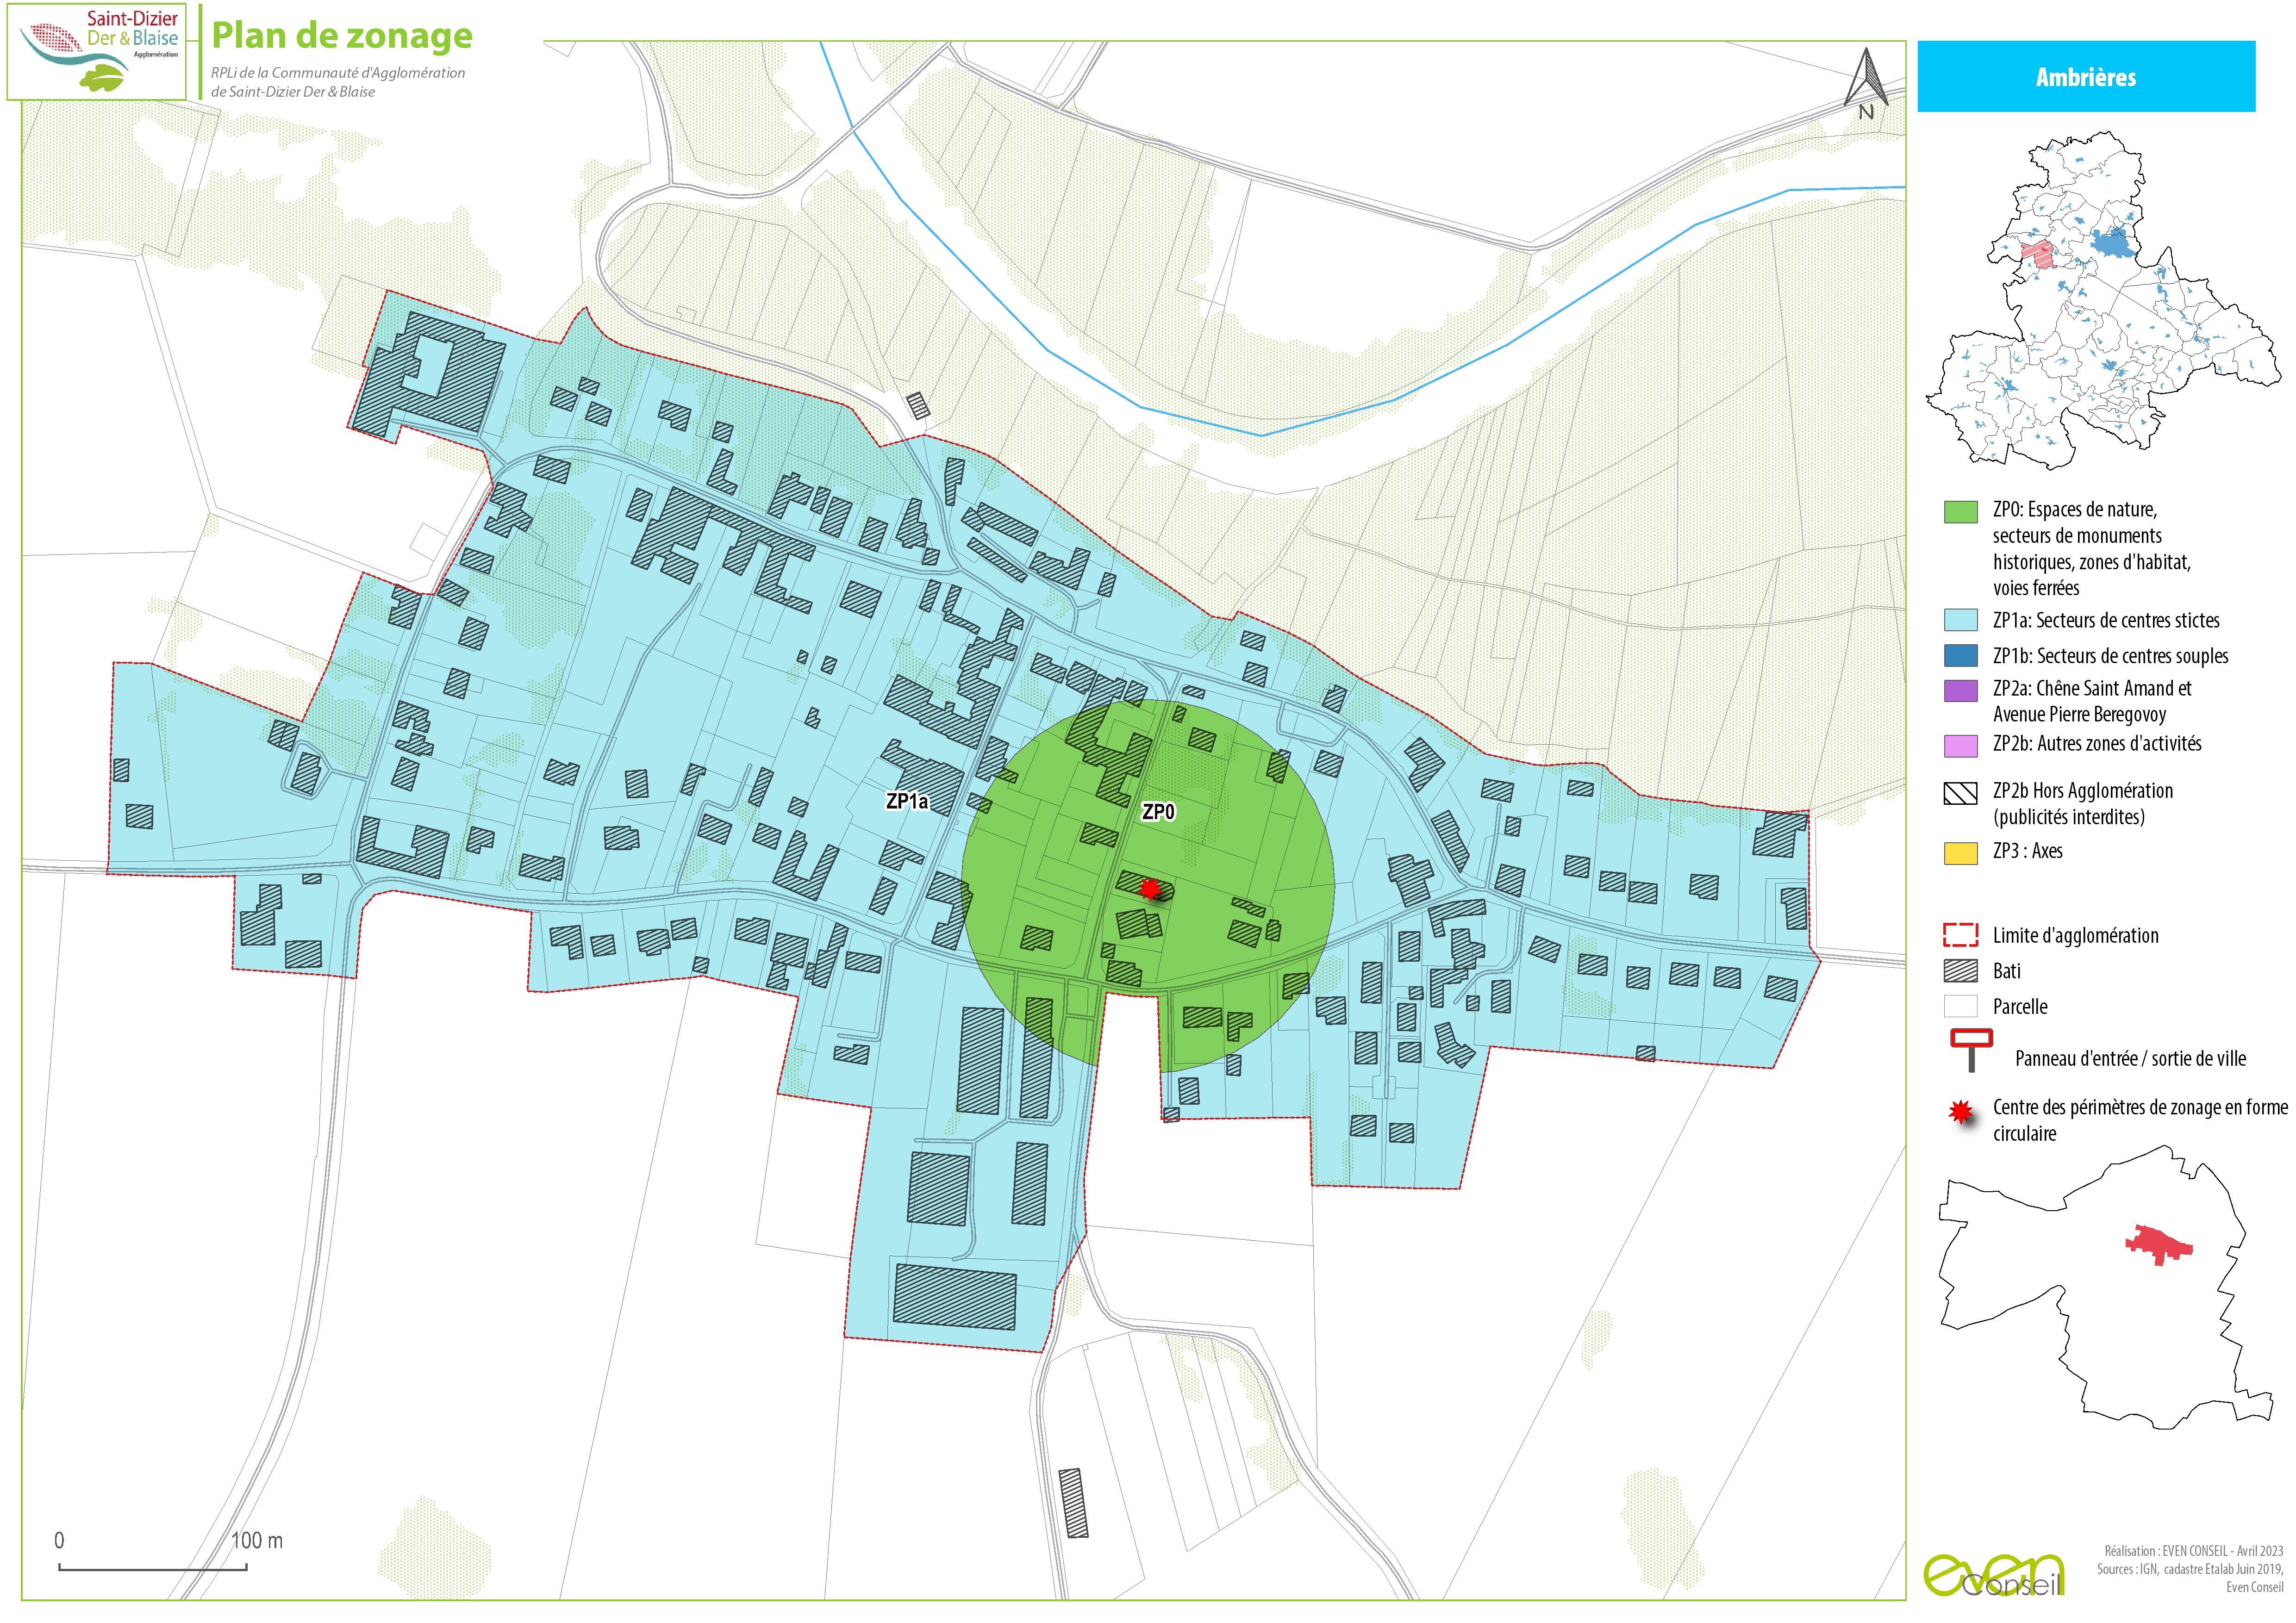
Task: Click the green ZP0 legend swatch
Action: (1960, 512)
